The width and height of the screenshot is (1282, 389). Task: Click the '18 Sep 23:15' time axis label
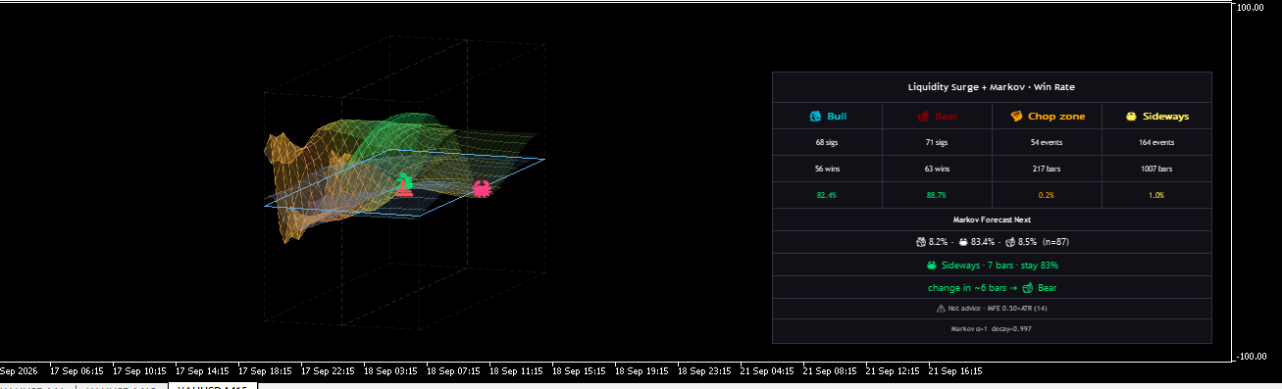[x=705, y=370]
